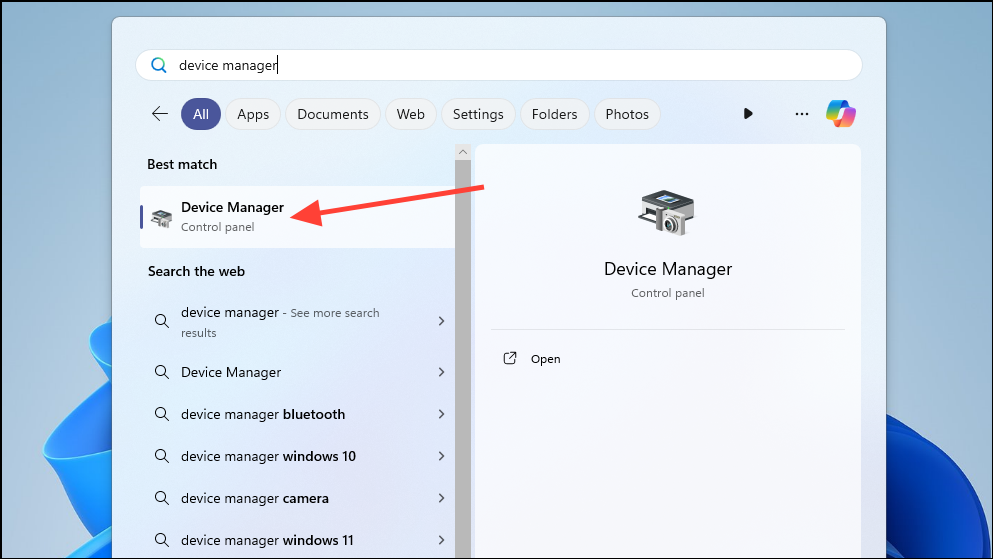Click the results list scroll-up arrow
Screen dimensions: 993x559
pos(463,152)
